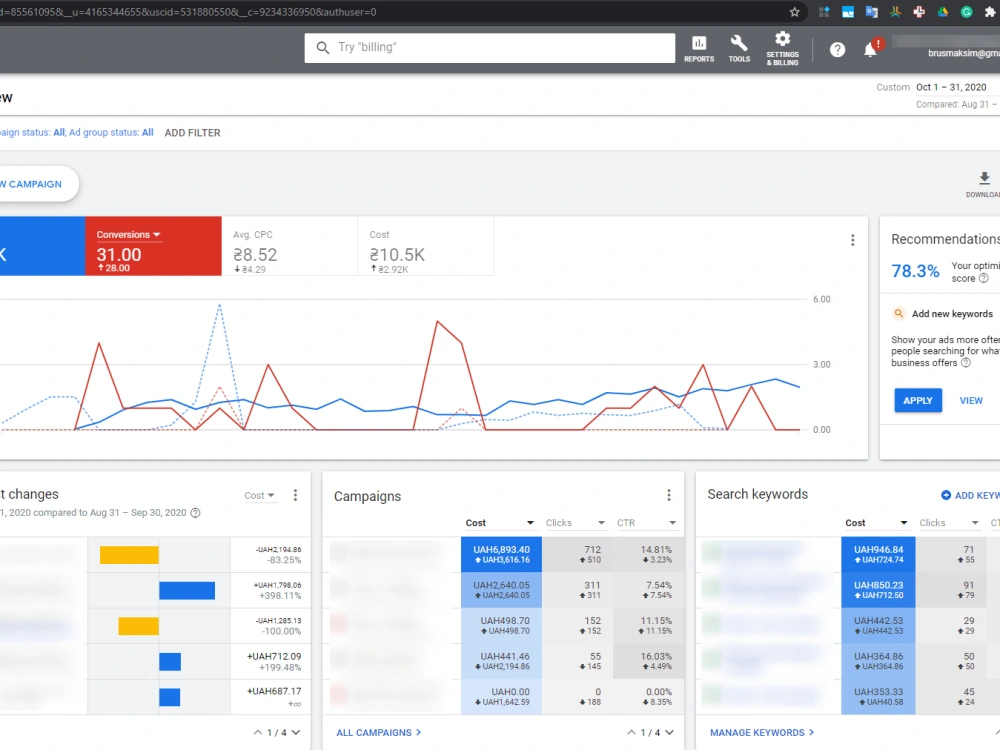Click the green Grammarly extension icon

(x=966, y=12)
